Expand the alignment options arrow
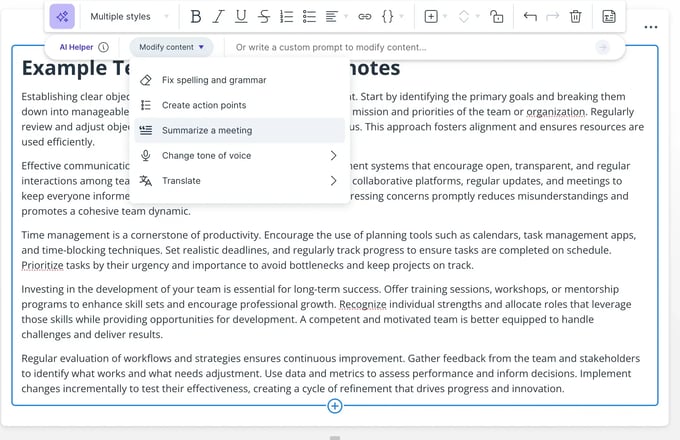Image resolution: width=680 pixels, height=440 pixels. pos(346,16)
